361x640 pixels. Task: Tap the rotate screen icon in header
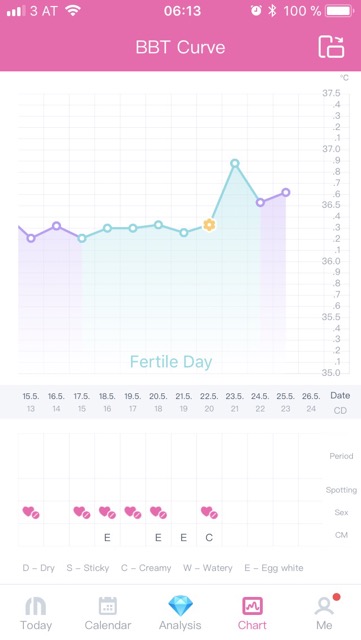(x=331, y=47)
